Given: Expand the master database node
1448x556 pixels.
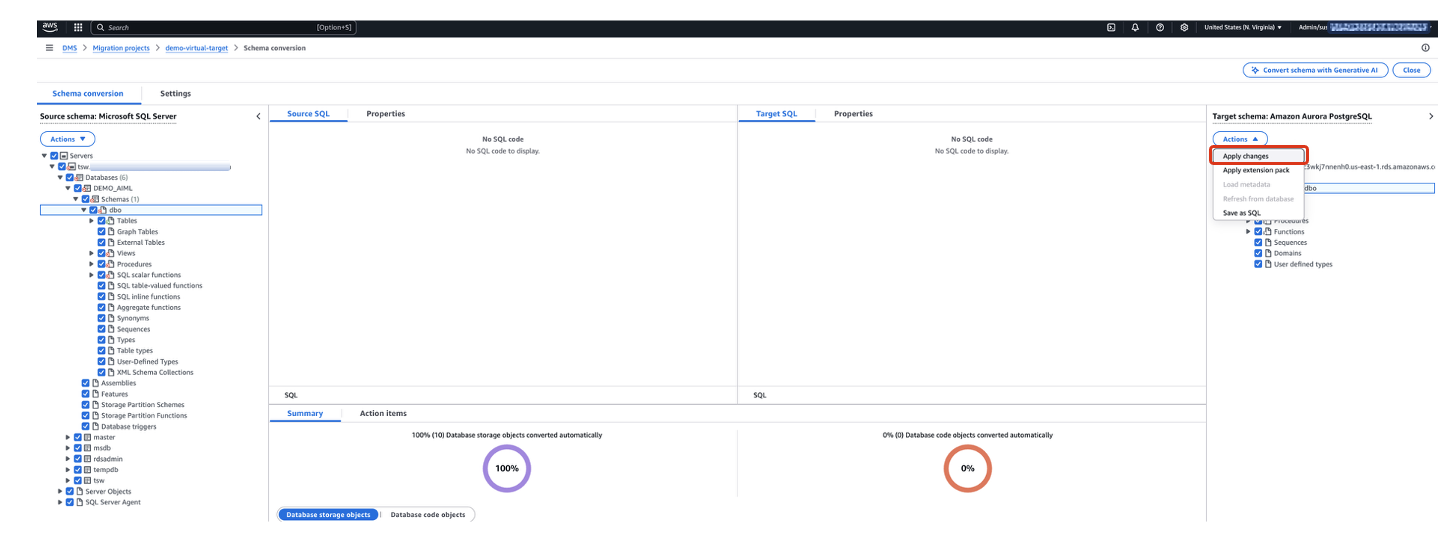Looking at the screenshot, I should pyautogui.click(x=68, y=437).
